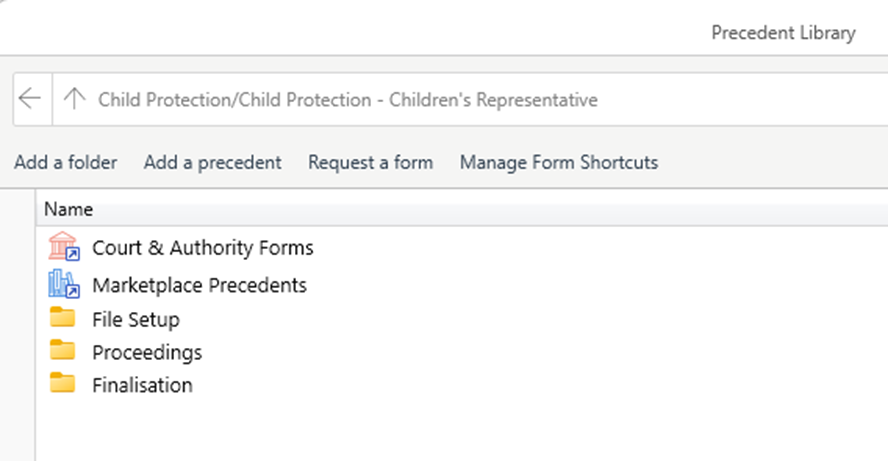
Task: Click the back arrow navigation icon
Action: tap(30, 99)
